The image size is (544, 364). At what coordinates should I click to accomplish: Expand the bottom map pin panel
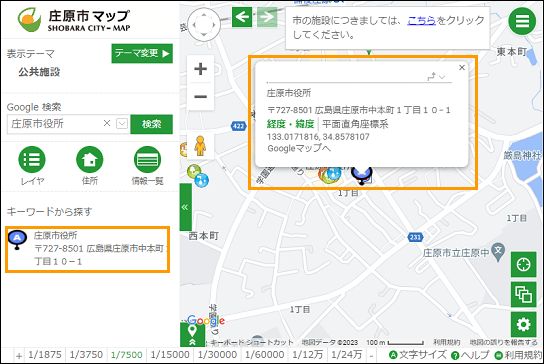pos(192,335)
